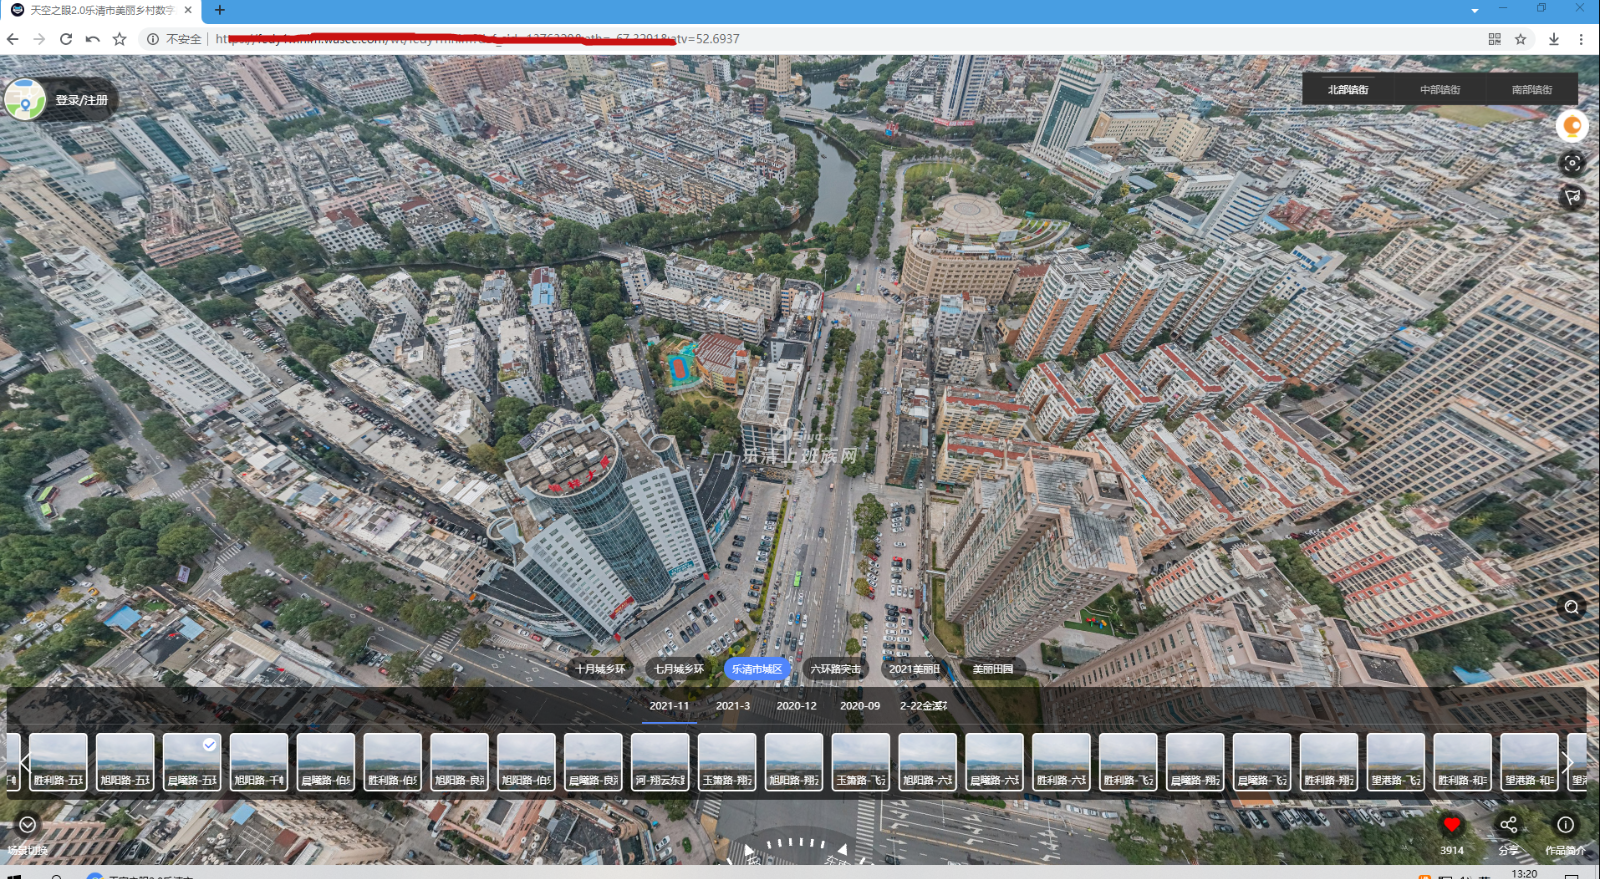This screenshot has height=879, width=1600.
Task: Open the 河-翔云东路 scene thumbnail
Action: tap(660, 762)
